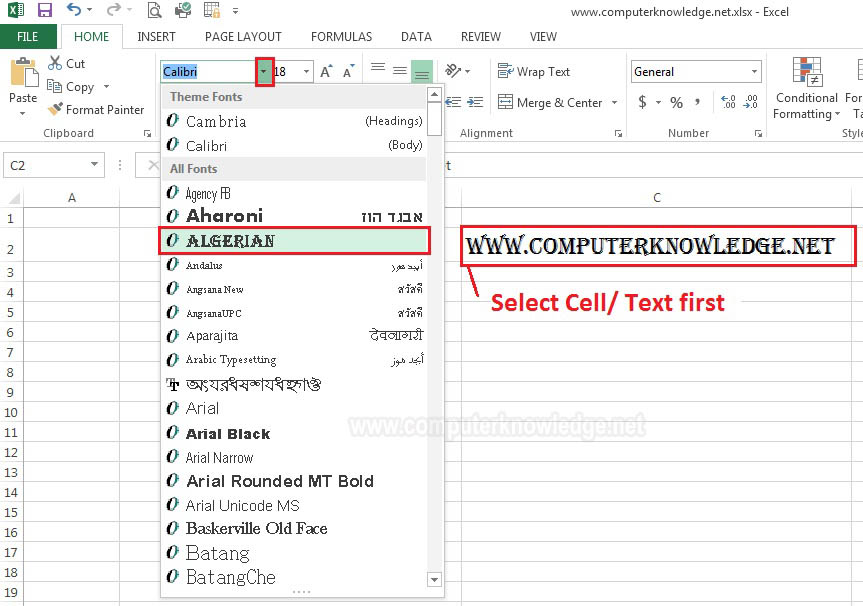Toggle bottom align button
The image size is (863, 606).
click(422, 72)
